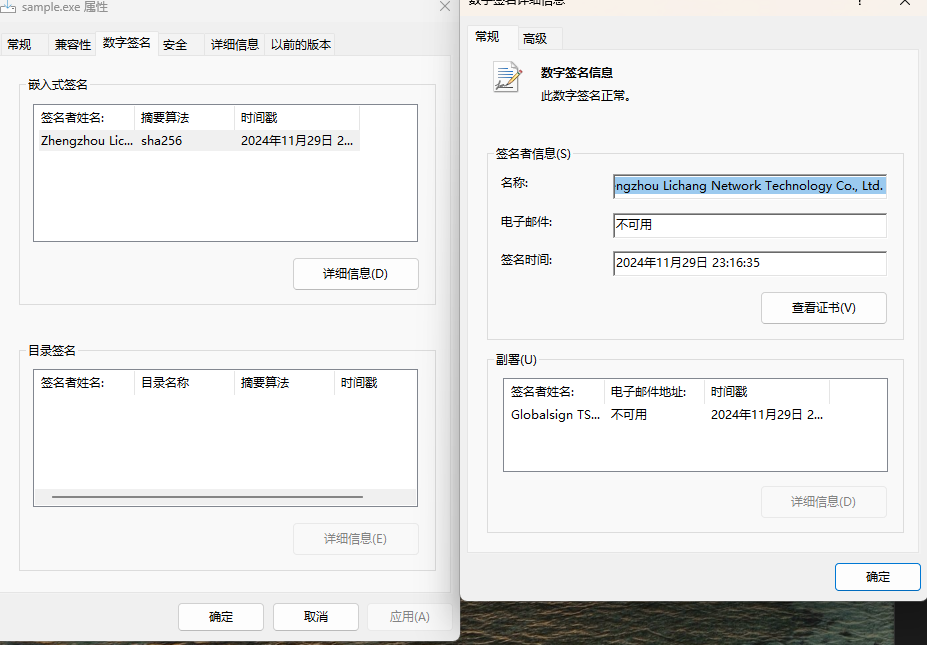
Task: Open the 以前的版本 tab
Action: click(300, 45)
